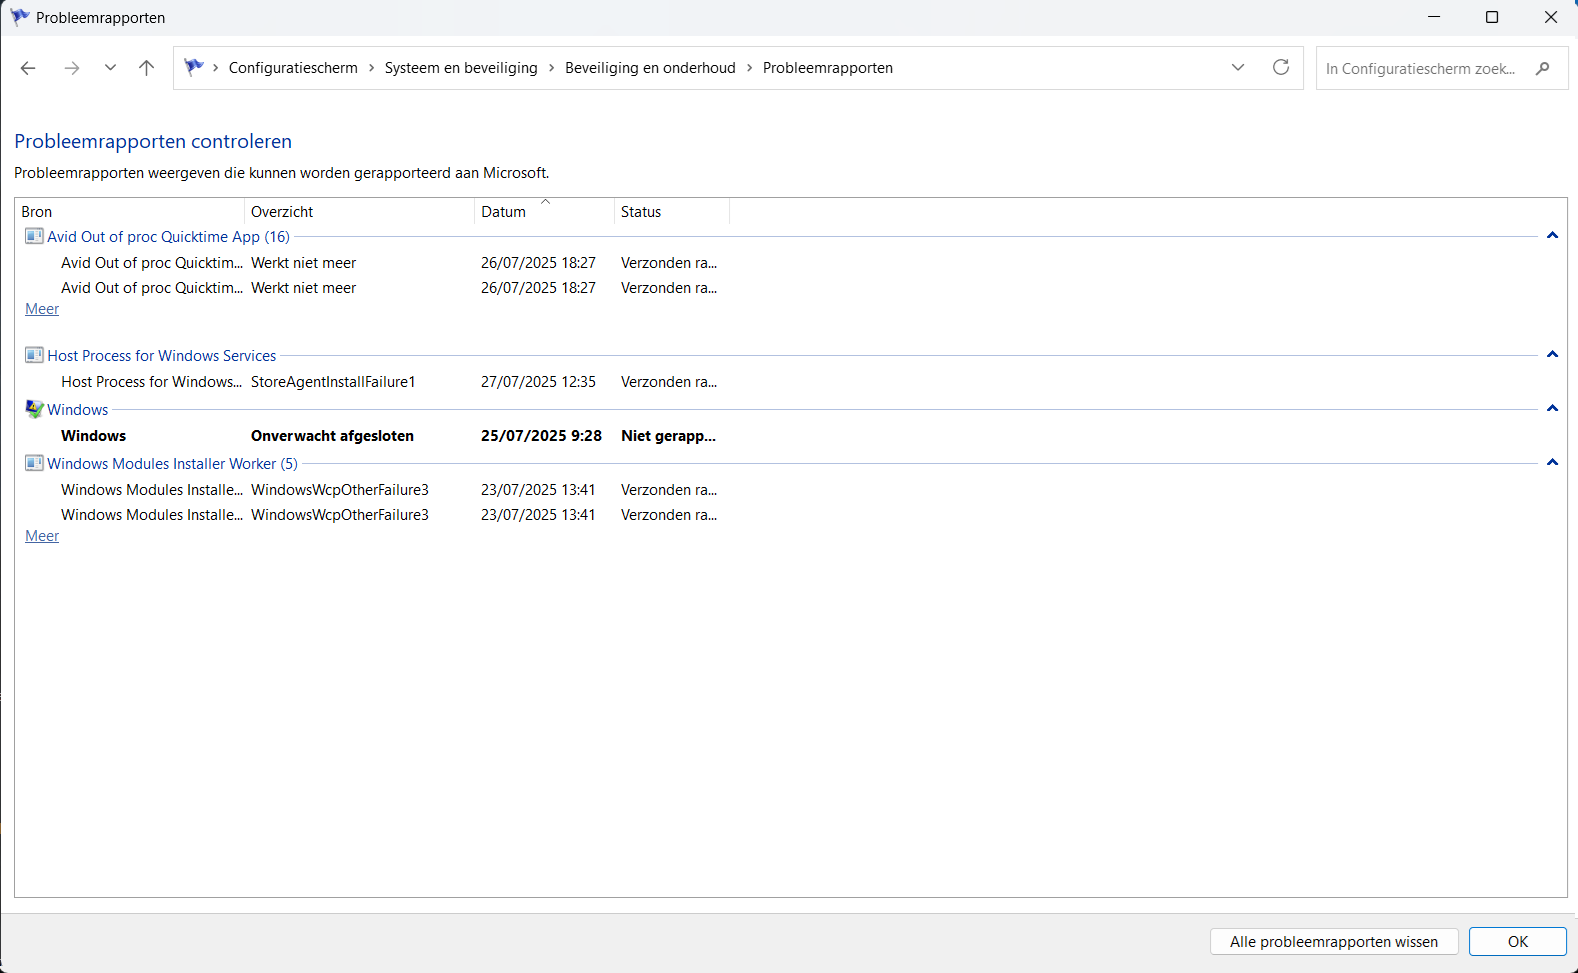Viewport: 1578px width, 973px height.
Task: Collapse the Windows Modules Installer Worker group
Action: (1552, 463)
